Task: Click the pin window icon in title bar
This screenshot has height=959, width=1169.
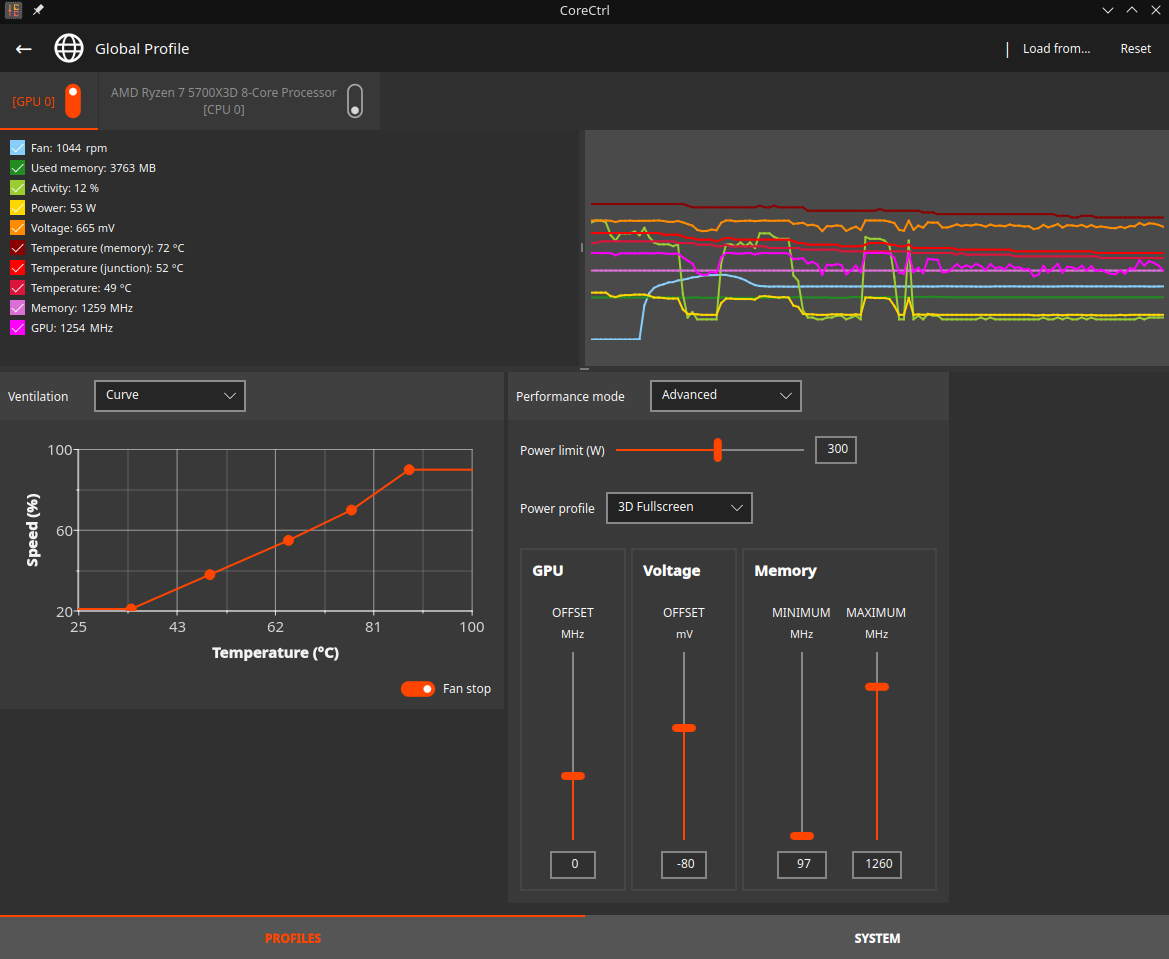Action: (38, 10)
